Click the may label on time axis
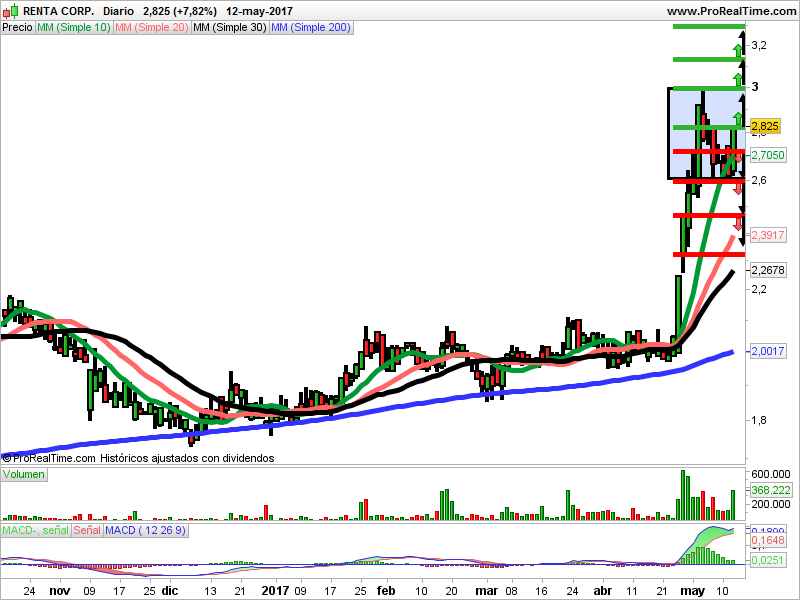 [693, 591]
